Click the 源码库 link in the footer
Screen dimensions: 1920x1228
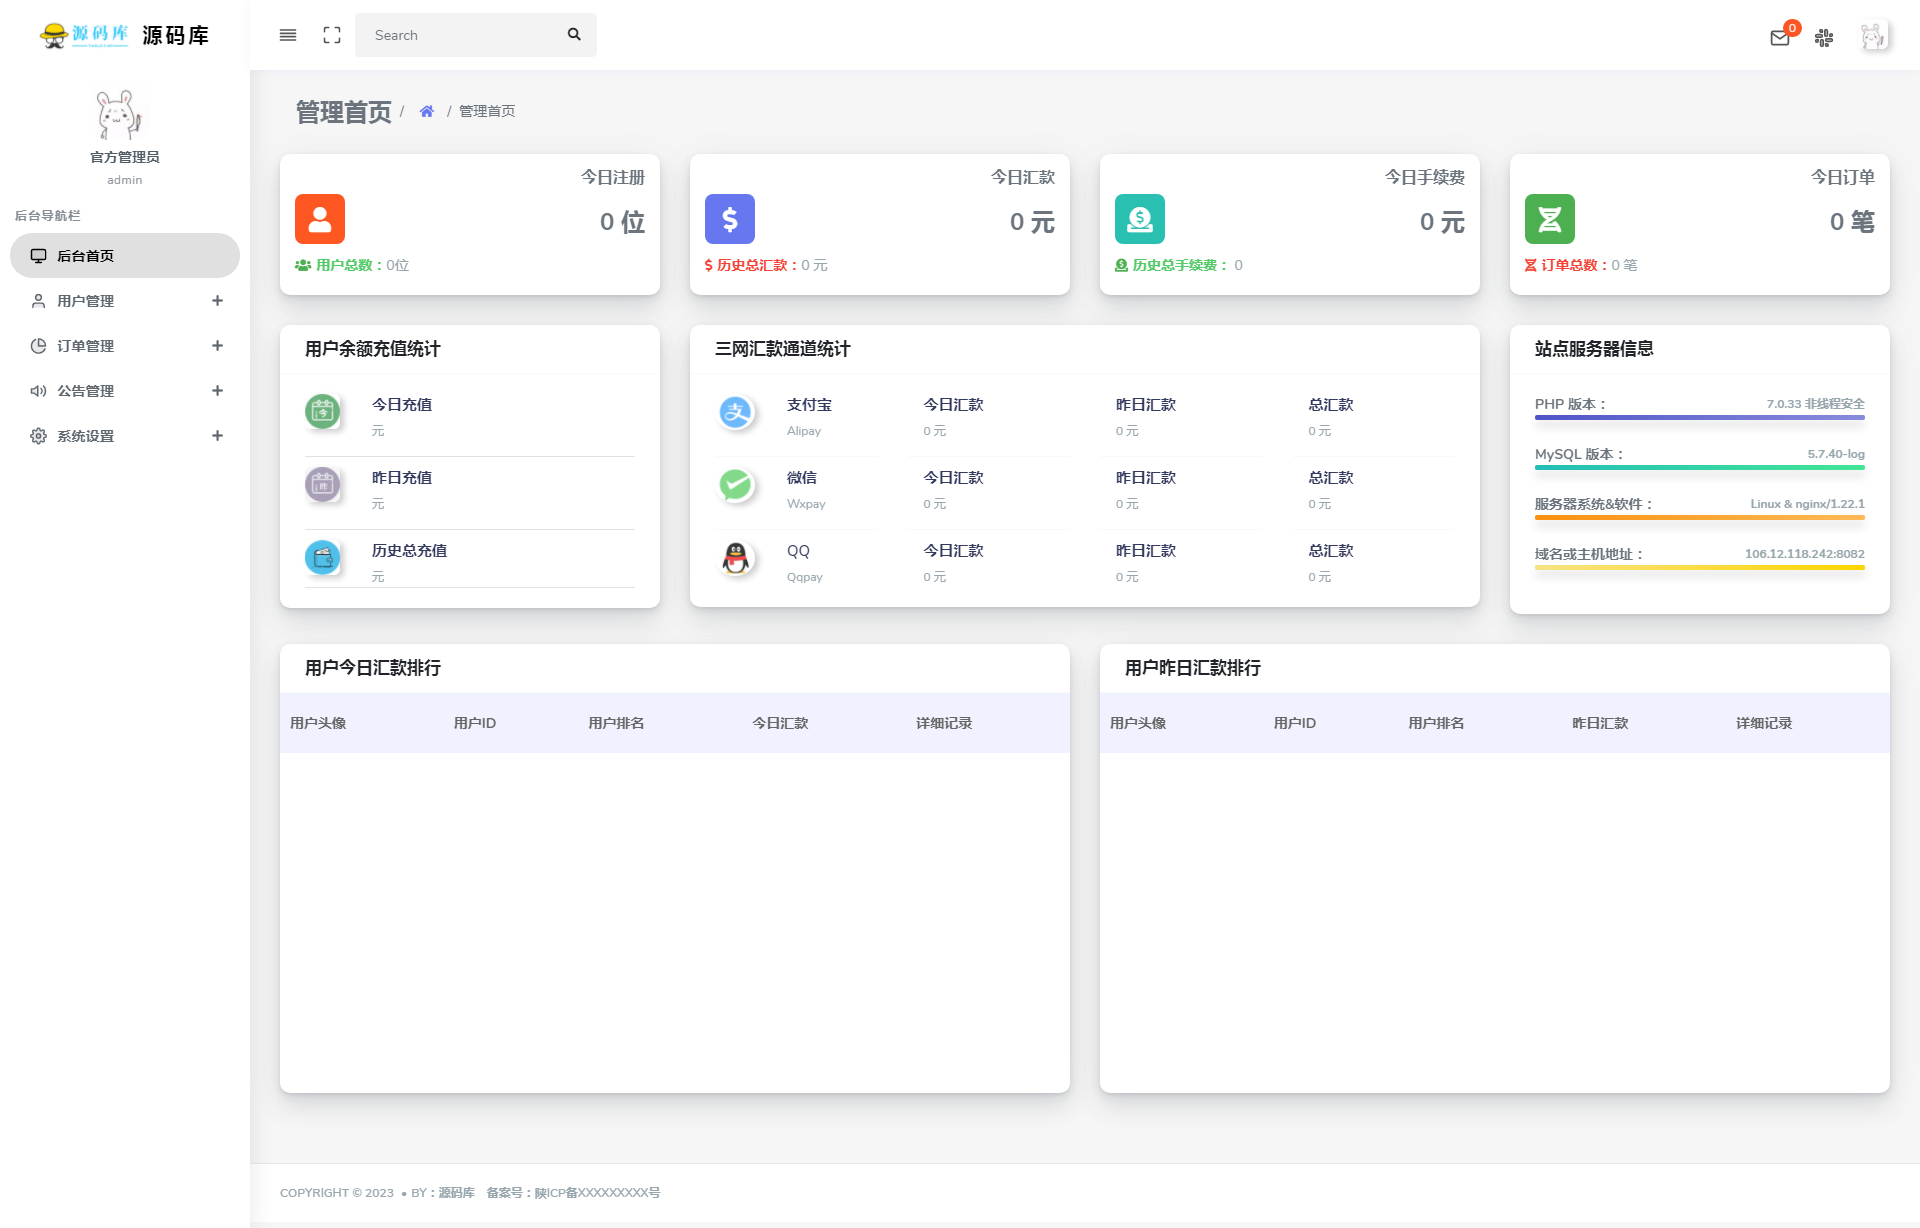point(455,1192)
